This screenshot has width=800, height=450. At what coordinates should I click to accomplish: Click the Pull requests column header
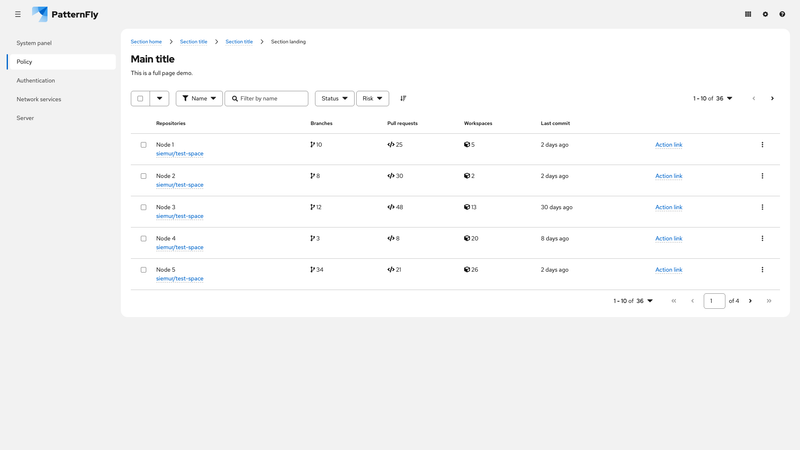402,123
